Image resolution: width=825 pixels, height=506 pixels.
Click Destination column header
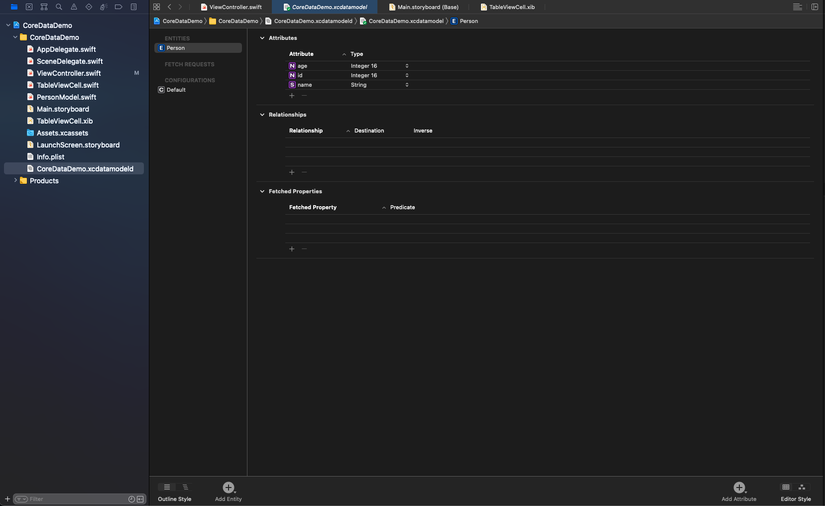tap(369, 130)
